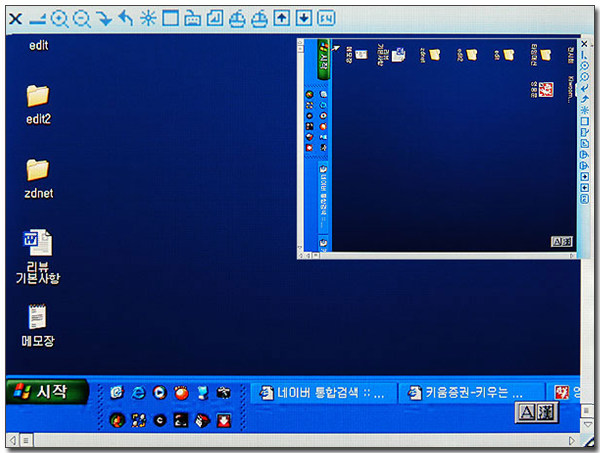The image size is (600, 453).
Task: Click the underline minimize icon in top toolbar
Action: click(x=38, y=21)
